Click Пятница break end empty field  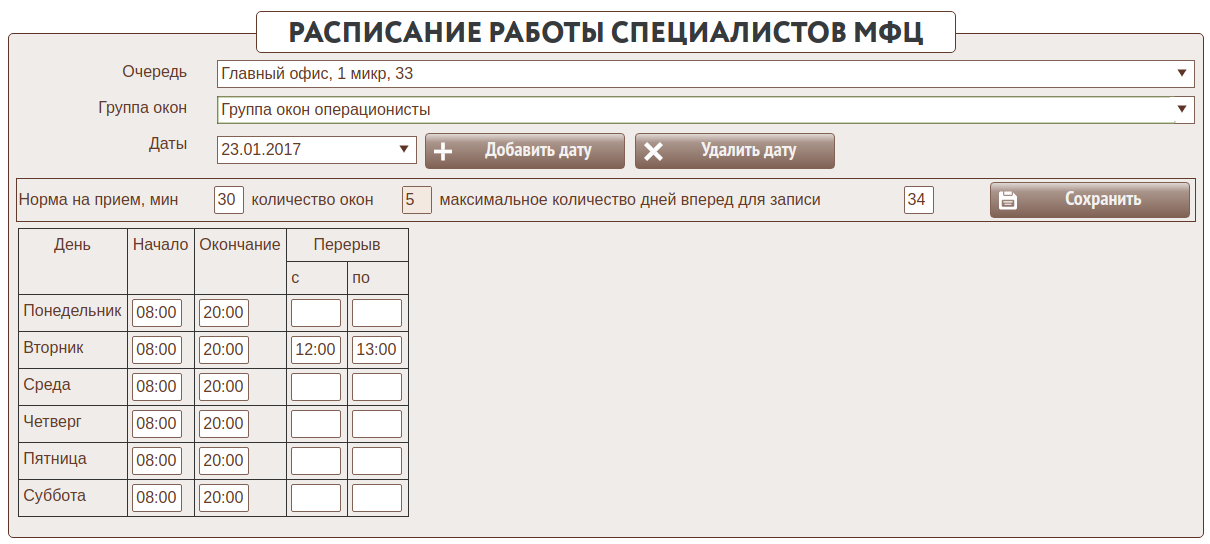tap(377, 461)
